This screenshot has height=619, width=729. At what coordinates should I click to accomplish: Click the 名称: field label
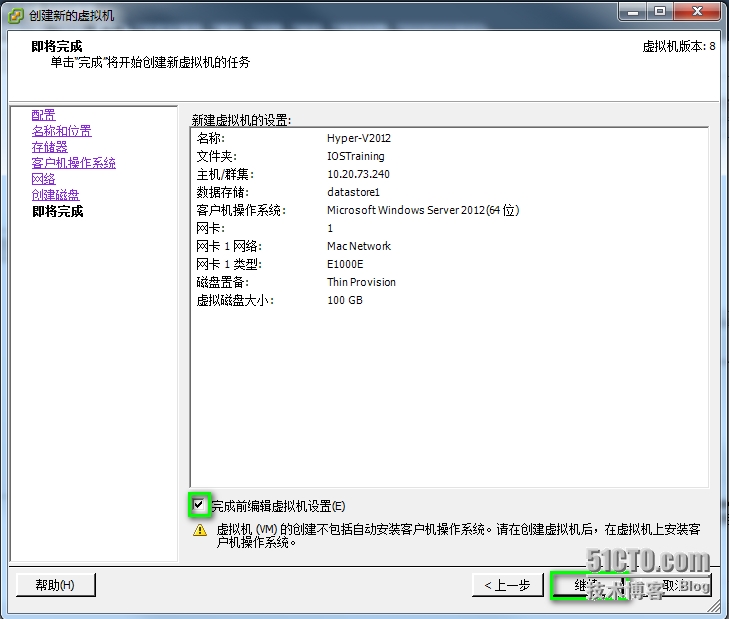tap(211, 138)
